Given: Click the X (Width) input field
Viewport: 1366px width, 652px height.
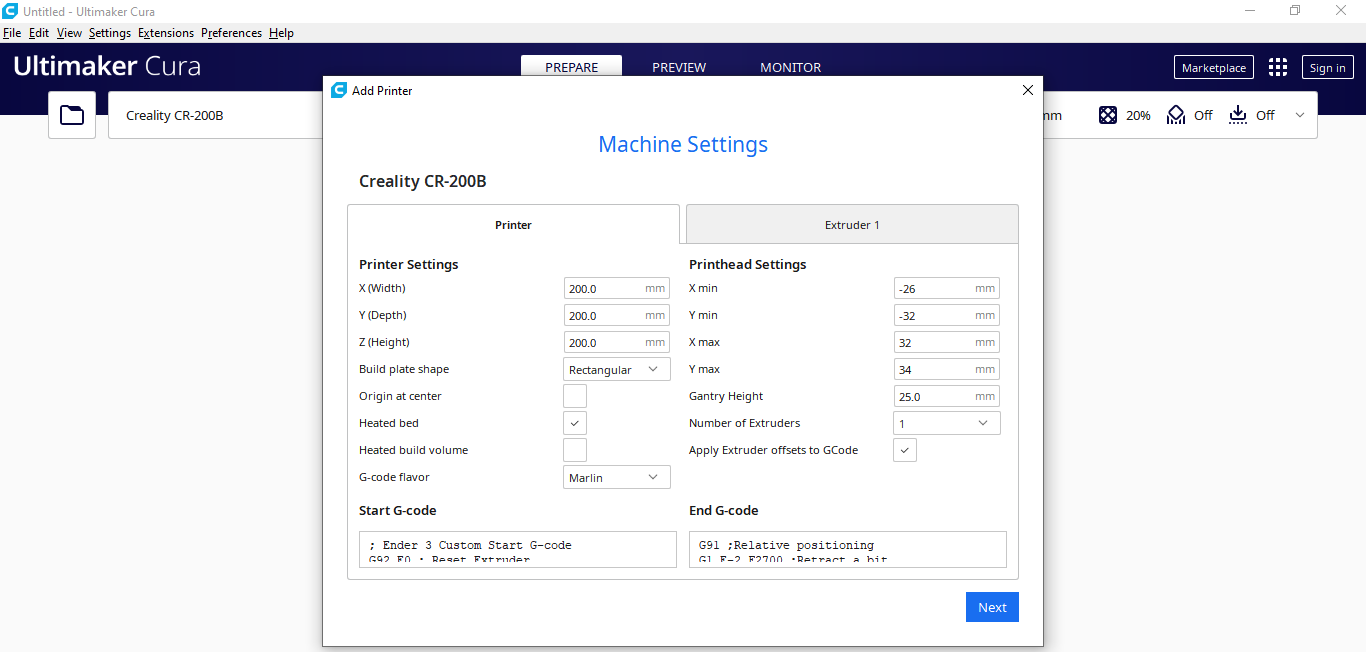Looking at the screenshot, I should pyautogui.click(x=605, y=288).
